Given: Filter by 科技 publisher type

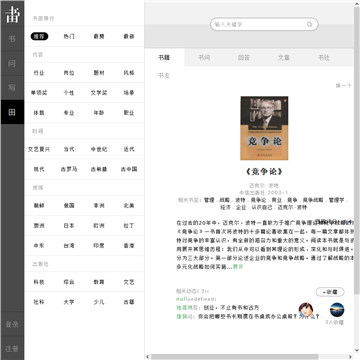Looking at the screenshot, I should click(39, 282).
